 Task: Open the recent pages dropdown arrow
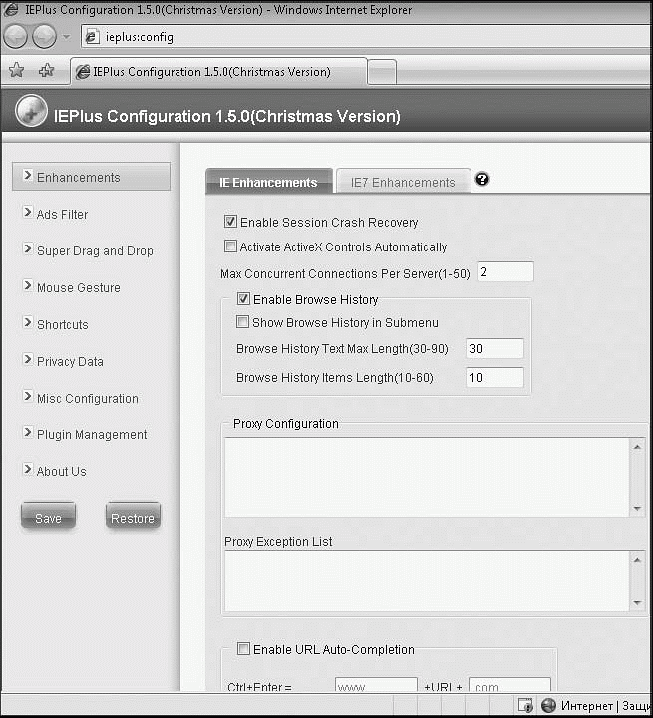coord(66,37)
